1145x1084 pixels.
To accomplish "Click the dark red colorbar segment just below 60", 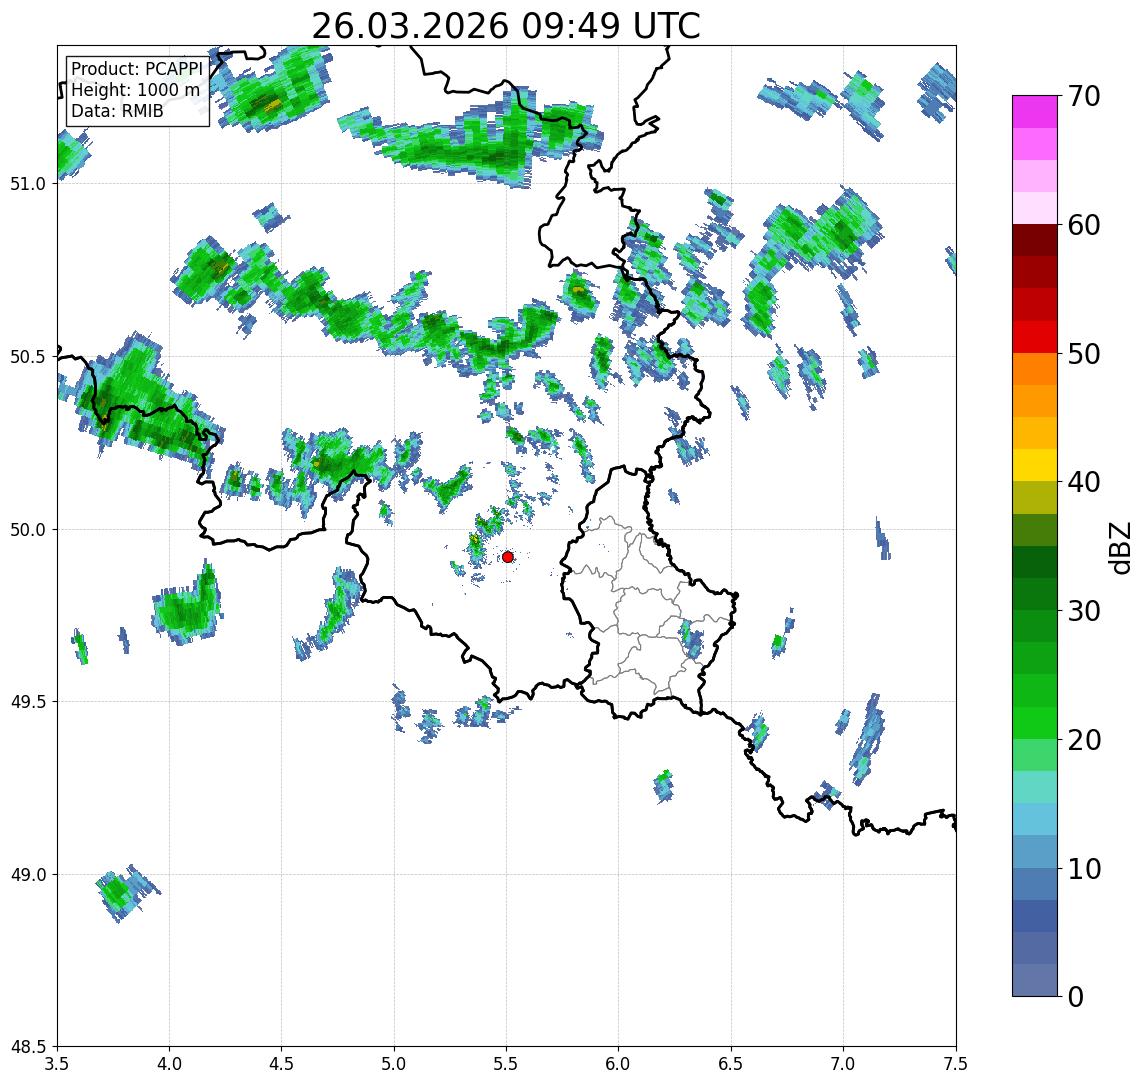I will 1035,240.
